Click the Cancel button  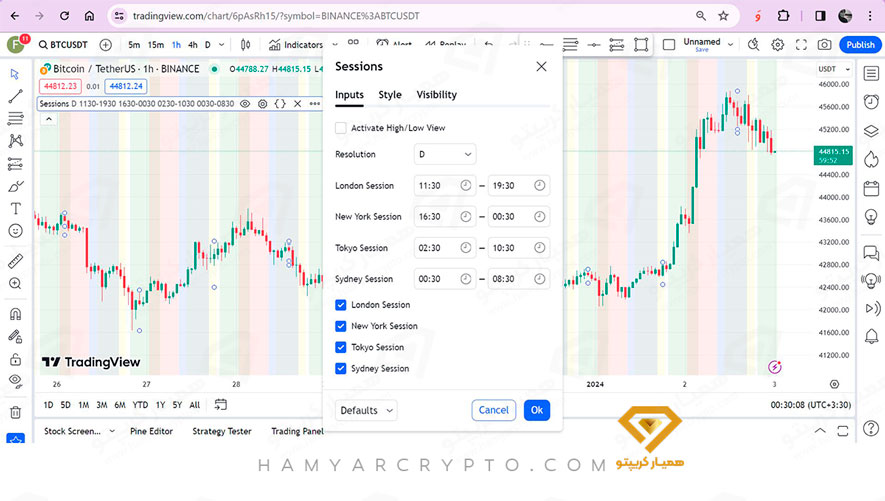click(x=494, y=410)
